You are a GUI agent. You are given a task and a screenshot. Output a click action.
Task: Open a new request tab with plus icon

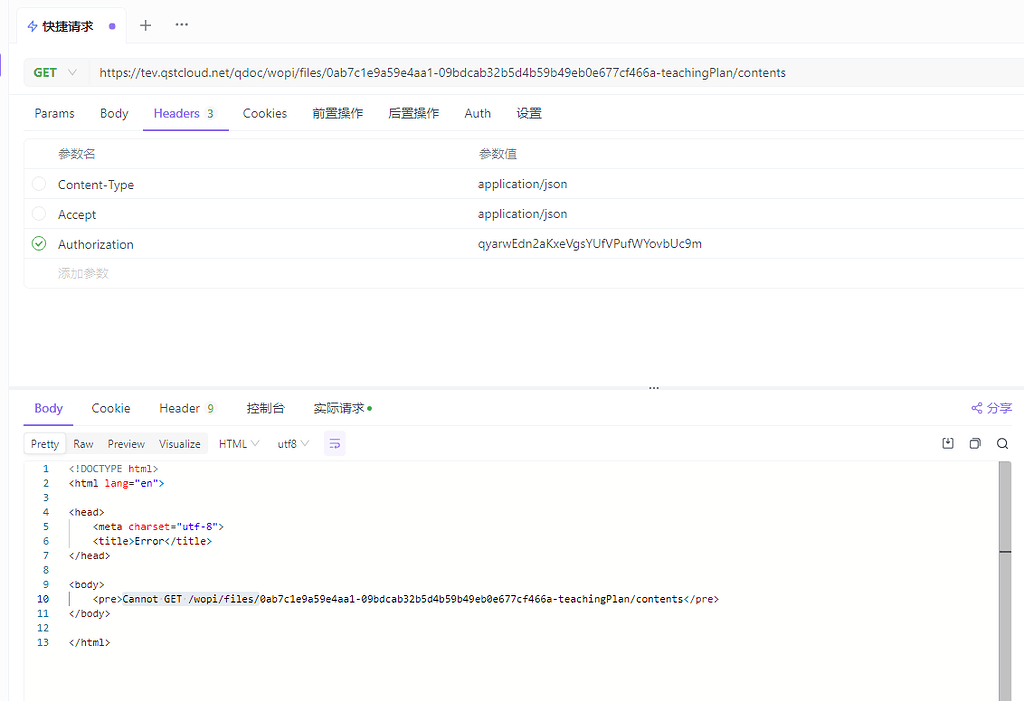[145, 25]
